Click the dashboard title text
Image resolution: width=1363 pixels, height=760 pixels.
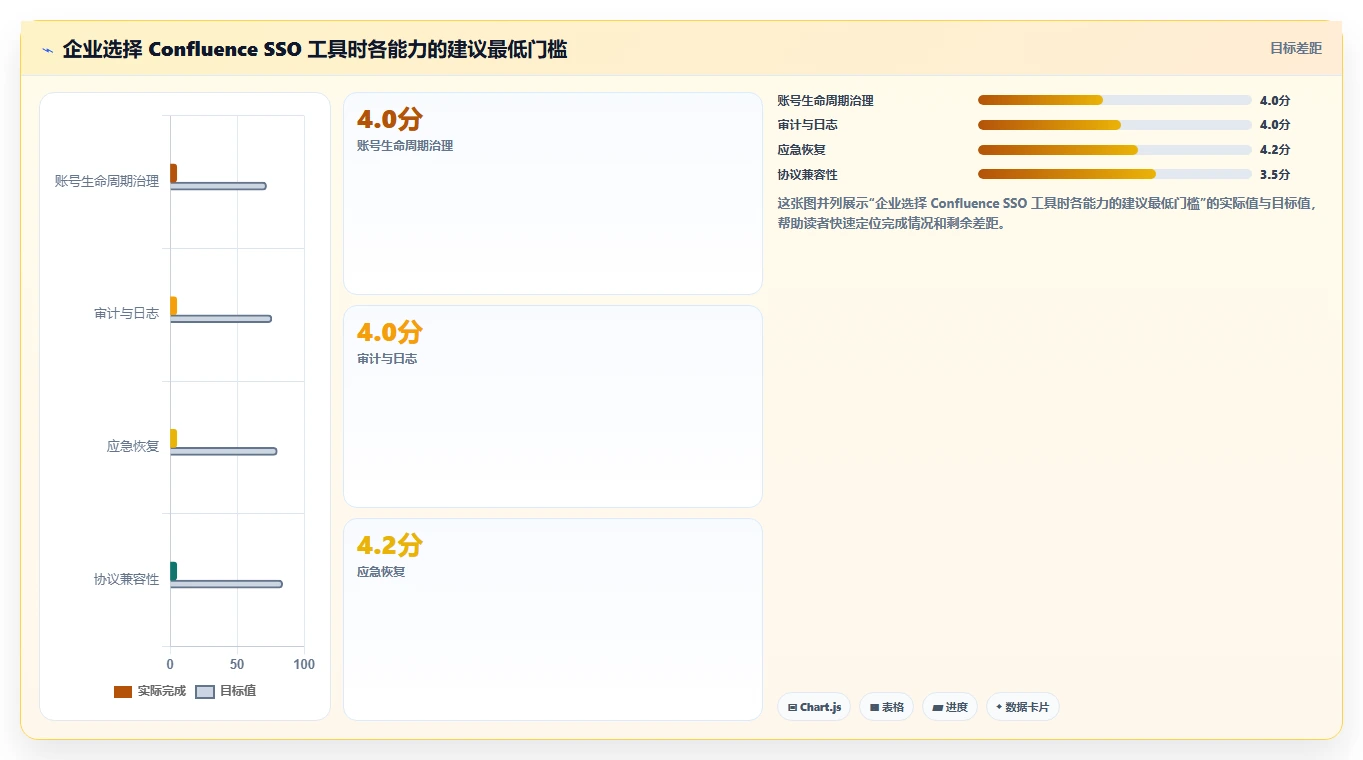pyautogui.click(x=315, y=49)
